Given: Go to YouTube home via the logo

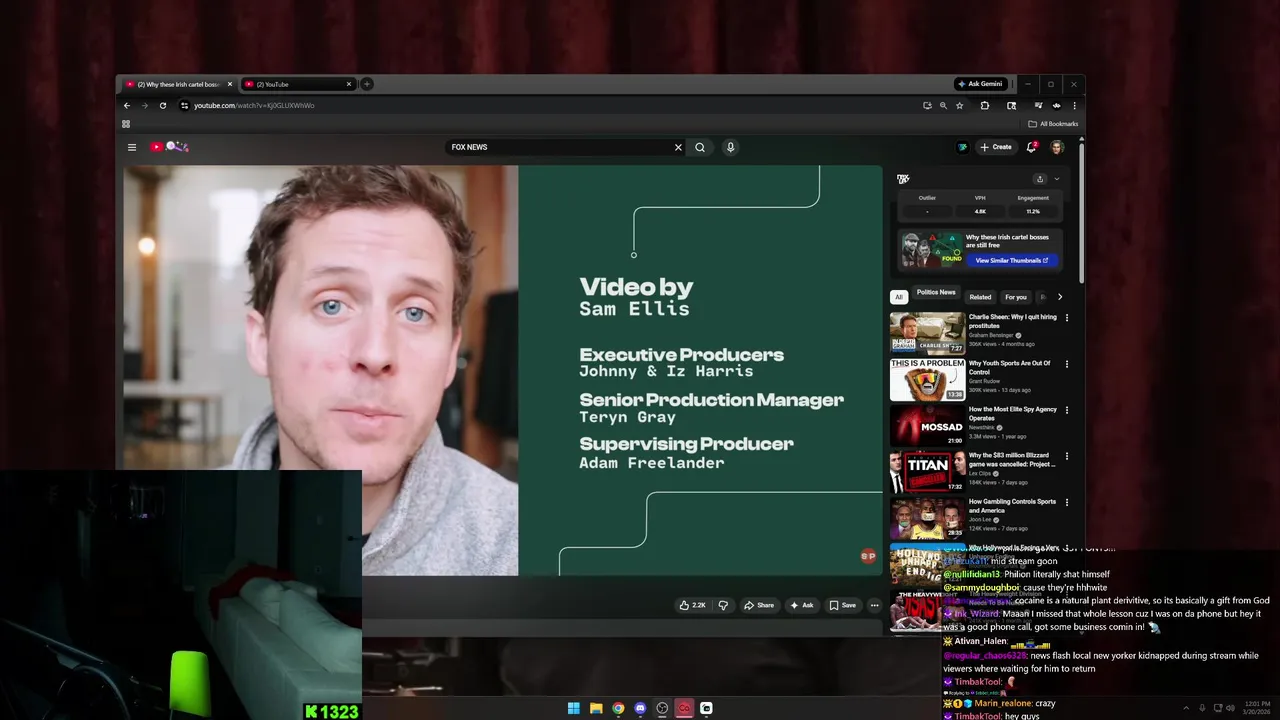Looking at the screenshot, I should [x=169, y=147].
